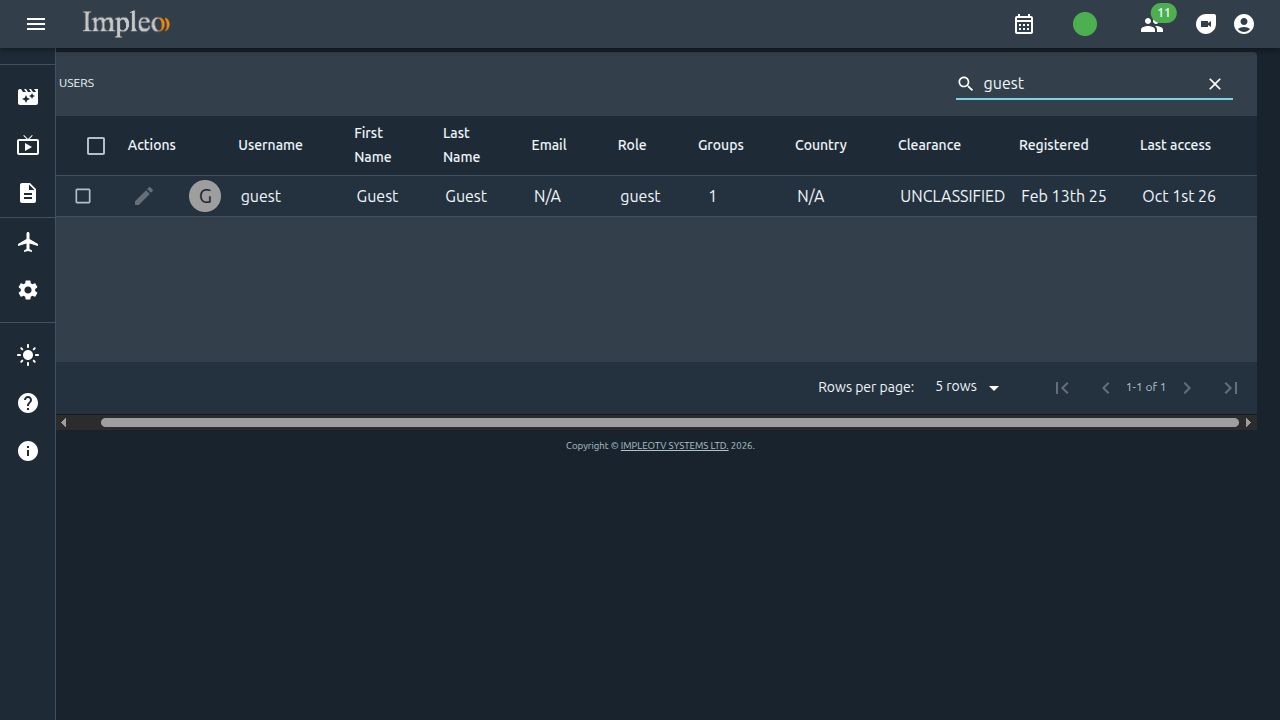Sort by Role column header
Image resolution: width=1280 pixels, height=720 pixels.
(x=632, y=145)
